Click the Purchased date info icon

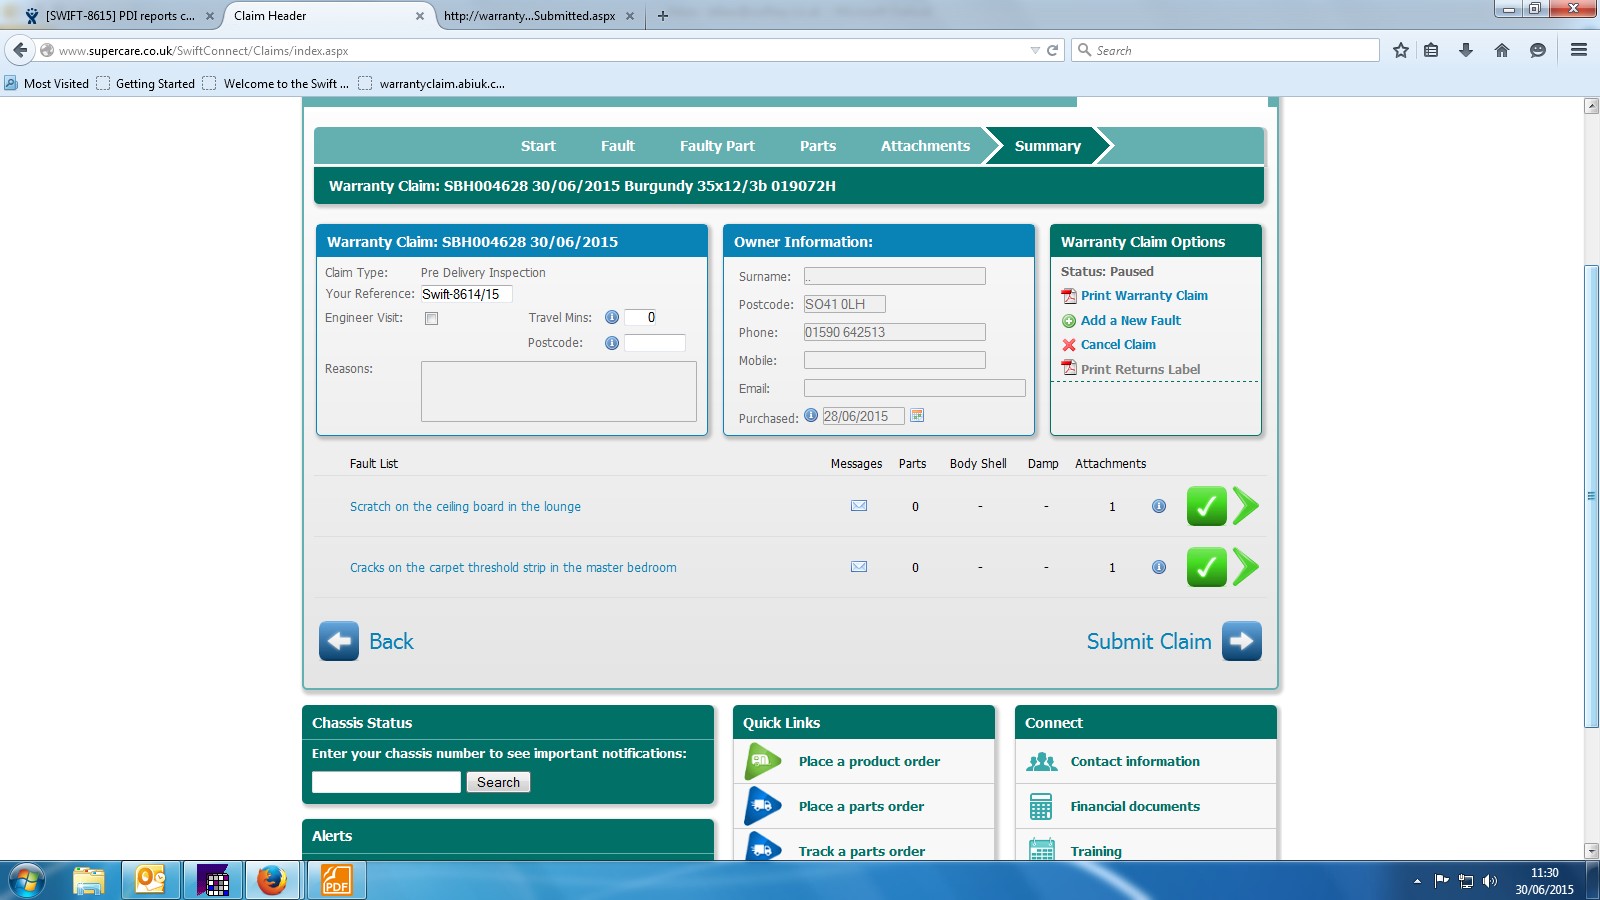811,416
